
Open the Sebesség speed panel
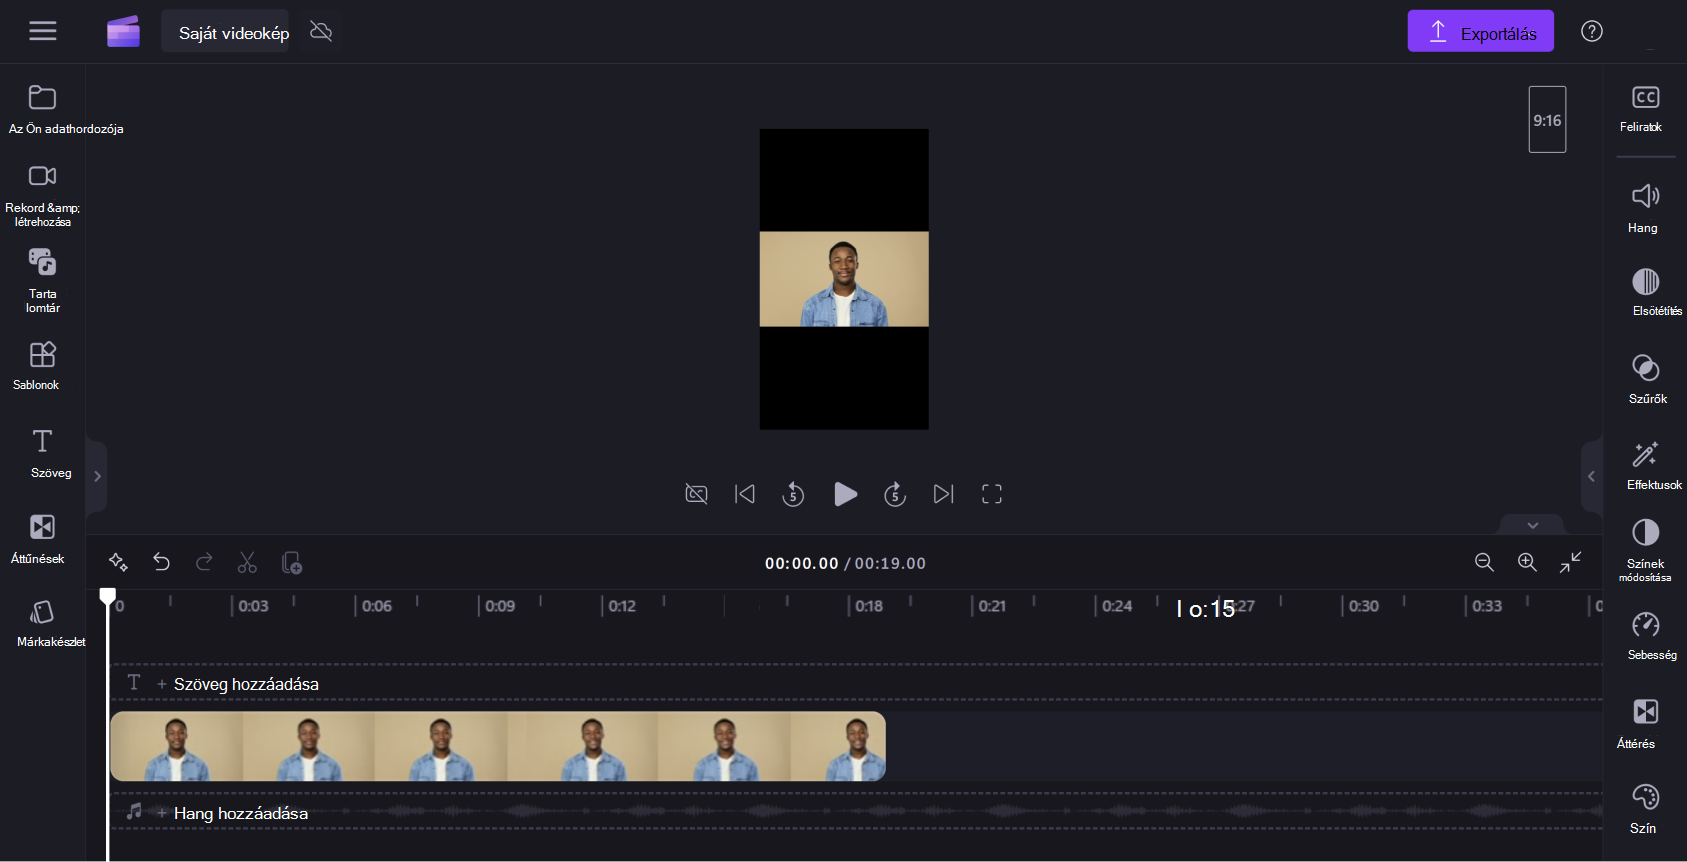point(1646,636)
